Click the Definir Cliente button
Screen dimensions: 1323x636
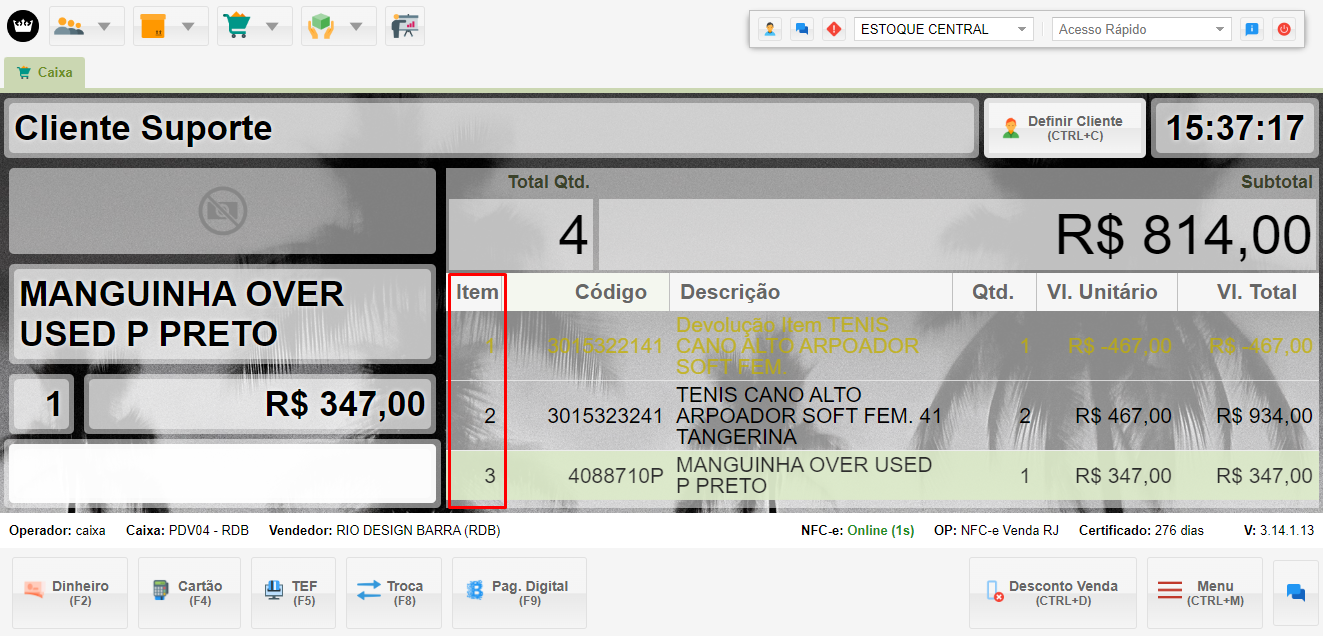point(1064,128)
